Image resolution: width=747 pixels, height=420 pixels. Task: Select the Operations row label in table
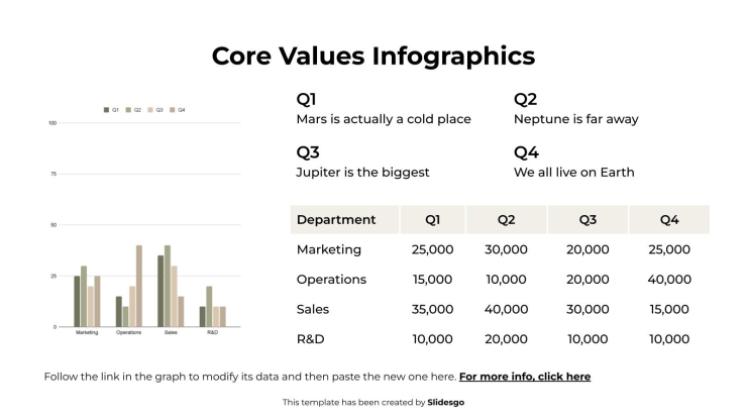coord(332,280)
